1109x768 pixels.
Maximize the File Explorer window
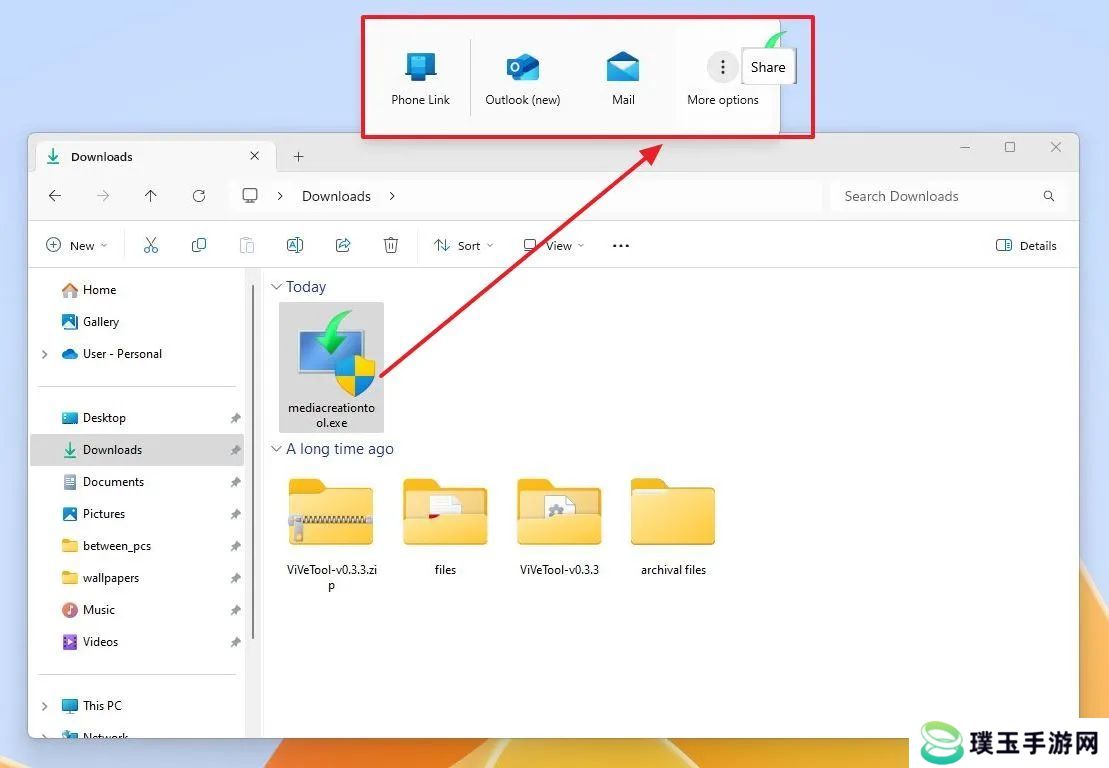click(x=1010, y=147)
